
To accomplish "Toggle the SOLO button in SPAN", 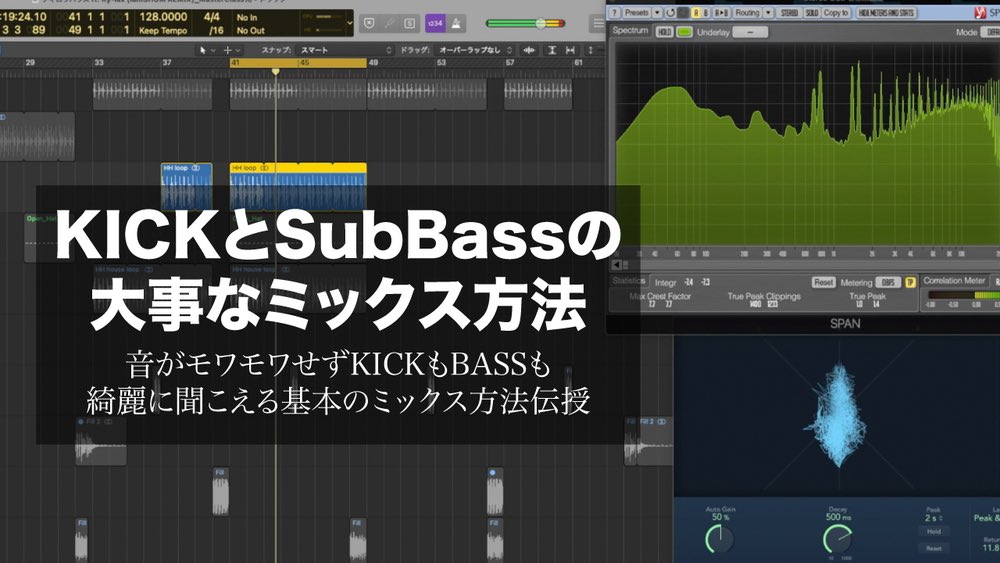I will tap(812, 12).
